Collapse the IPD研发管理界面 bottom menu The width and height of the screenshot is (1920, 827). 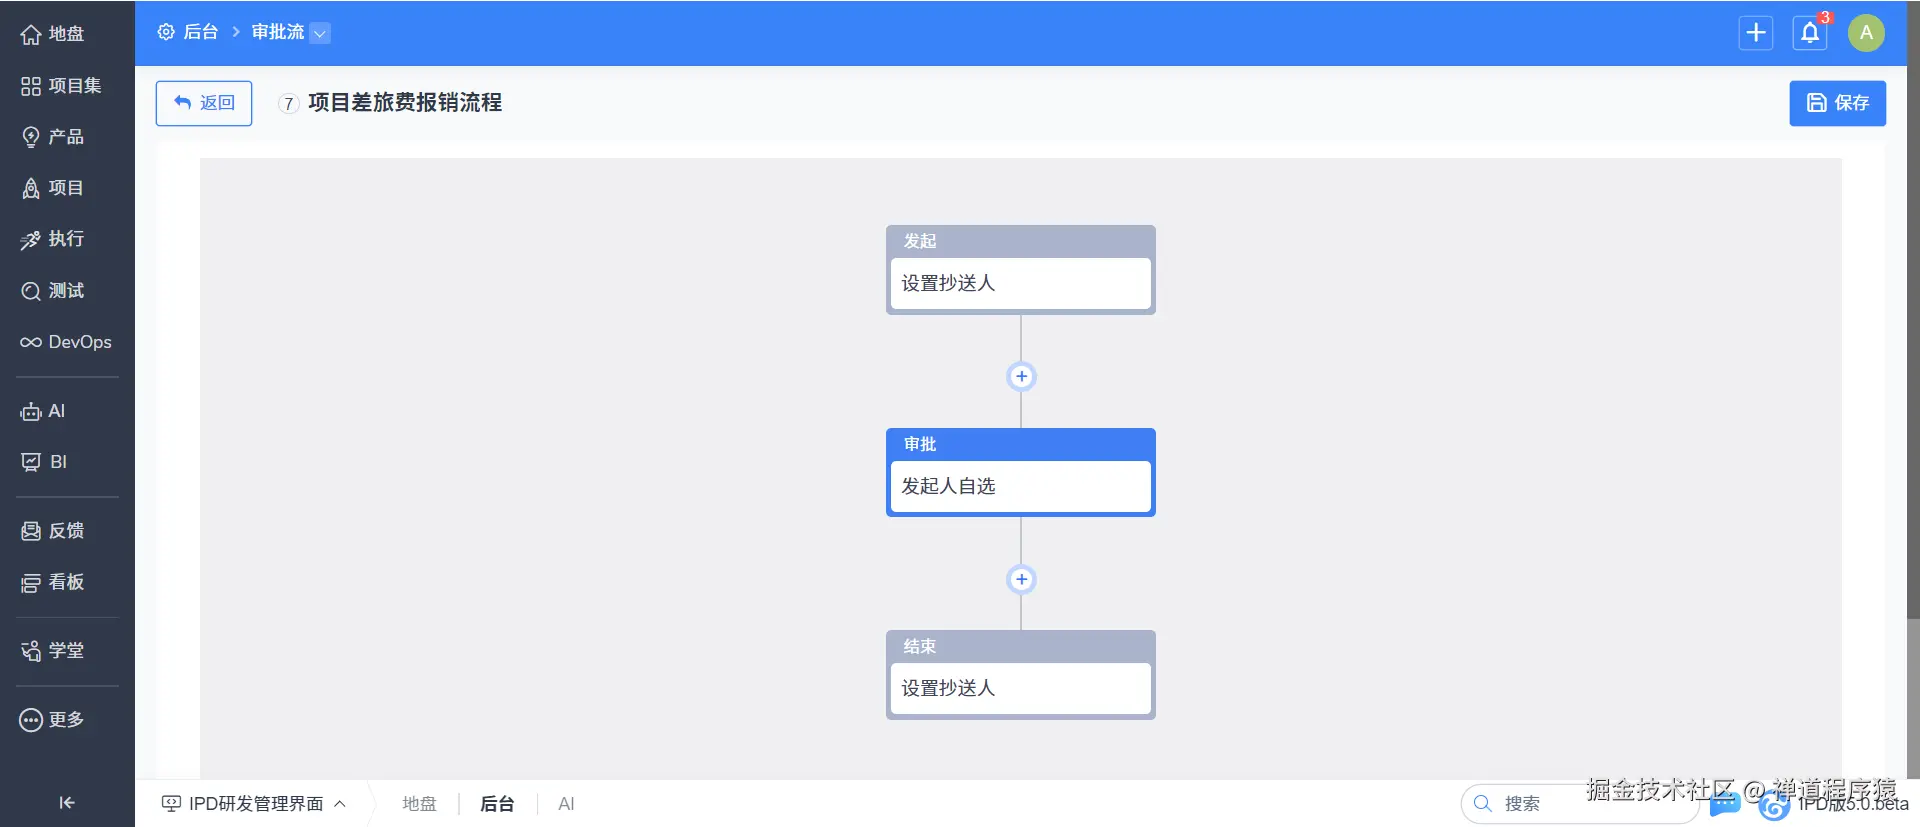[340, 803]
